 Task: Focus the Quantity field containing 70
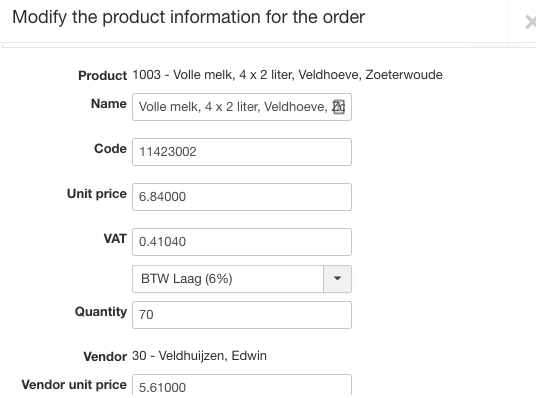coord(242,315)
